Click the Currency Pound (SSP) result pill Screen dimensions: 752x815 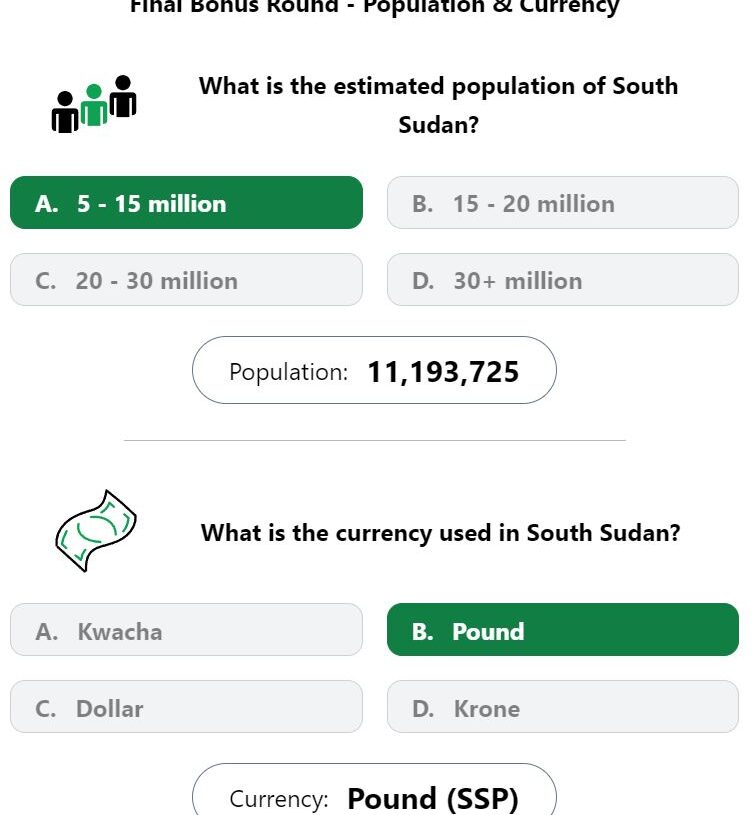click(374, 789)
